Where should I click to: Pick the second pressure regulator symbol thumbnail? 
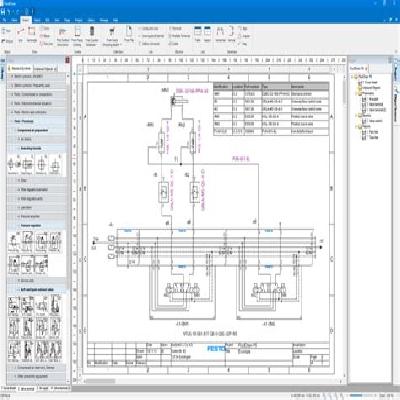[27, 242]
